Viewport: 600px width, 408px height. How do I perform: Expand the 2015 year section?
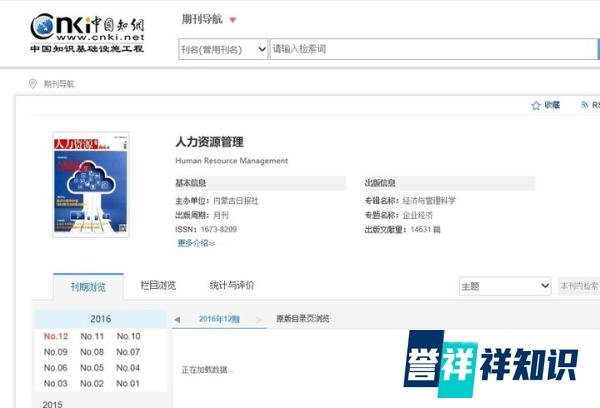52,404
